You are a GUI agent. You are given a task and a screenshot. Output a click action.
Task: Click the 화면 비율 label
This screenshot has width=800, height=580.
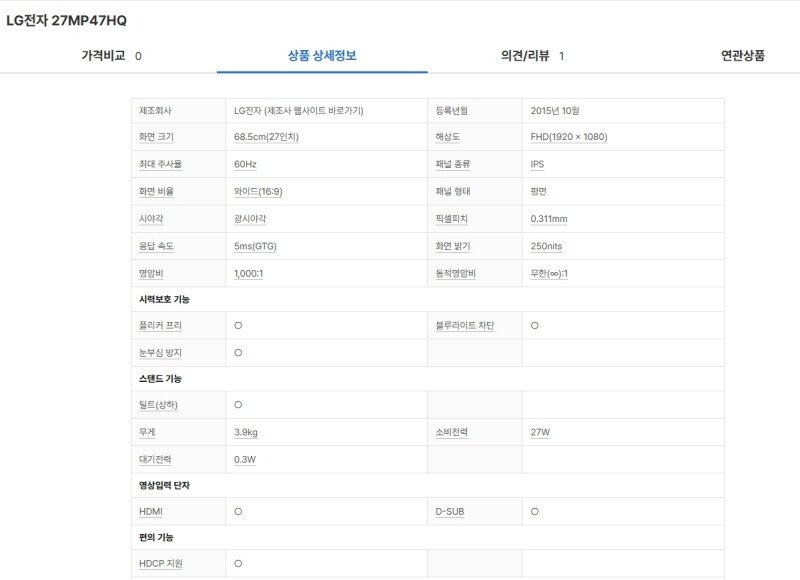tap(156, 191)
